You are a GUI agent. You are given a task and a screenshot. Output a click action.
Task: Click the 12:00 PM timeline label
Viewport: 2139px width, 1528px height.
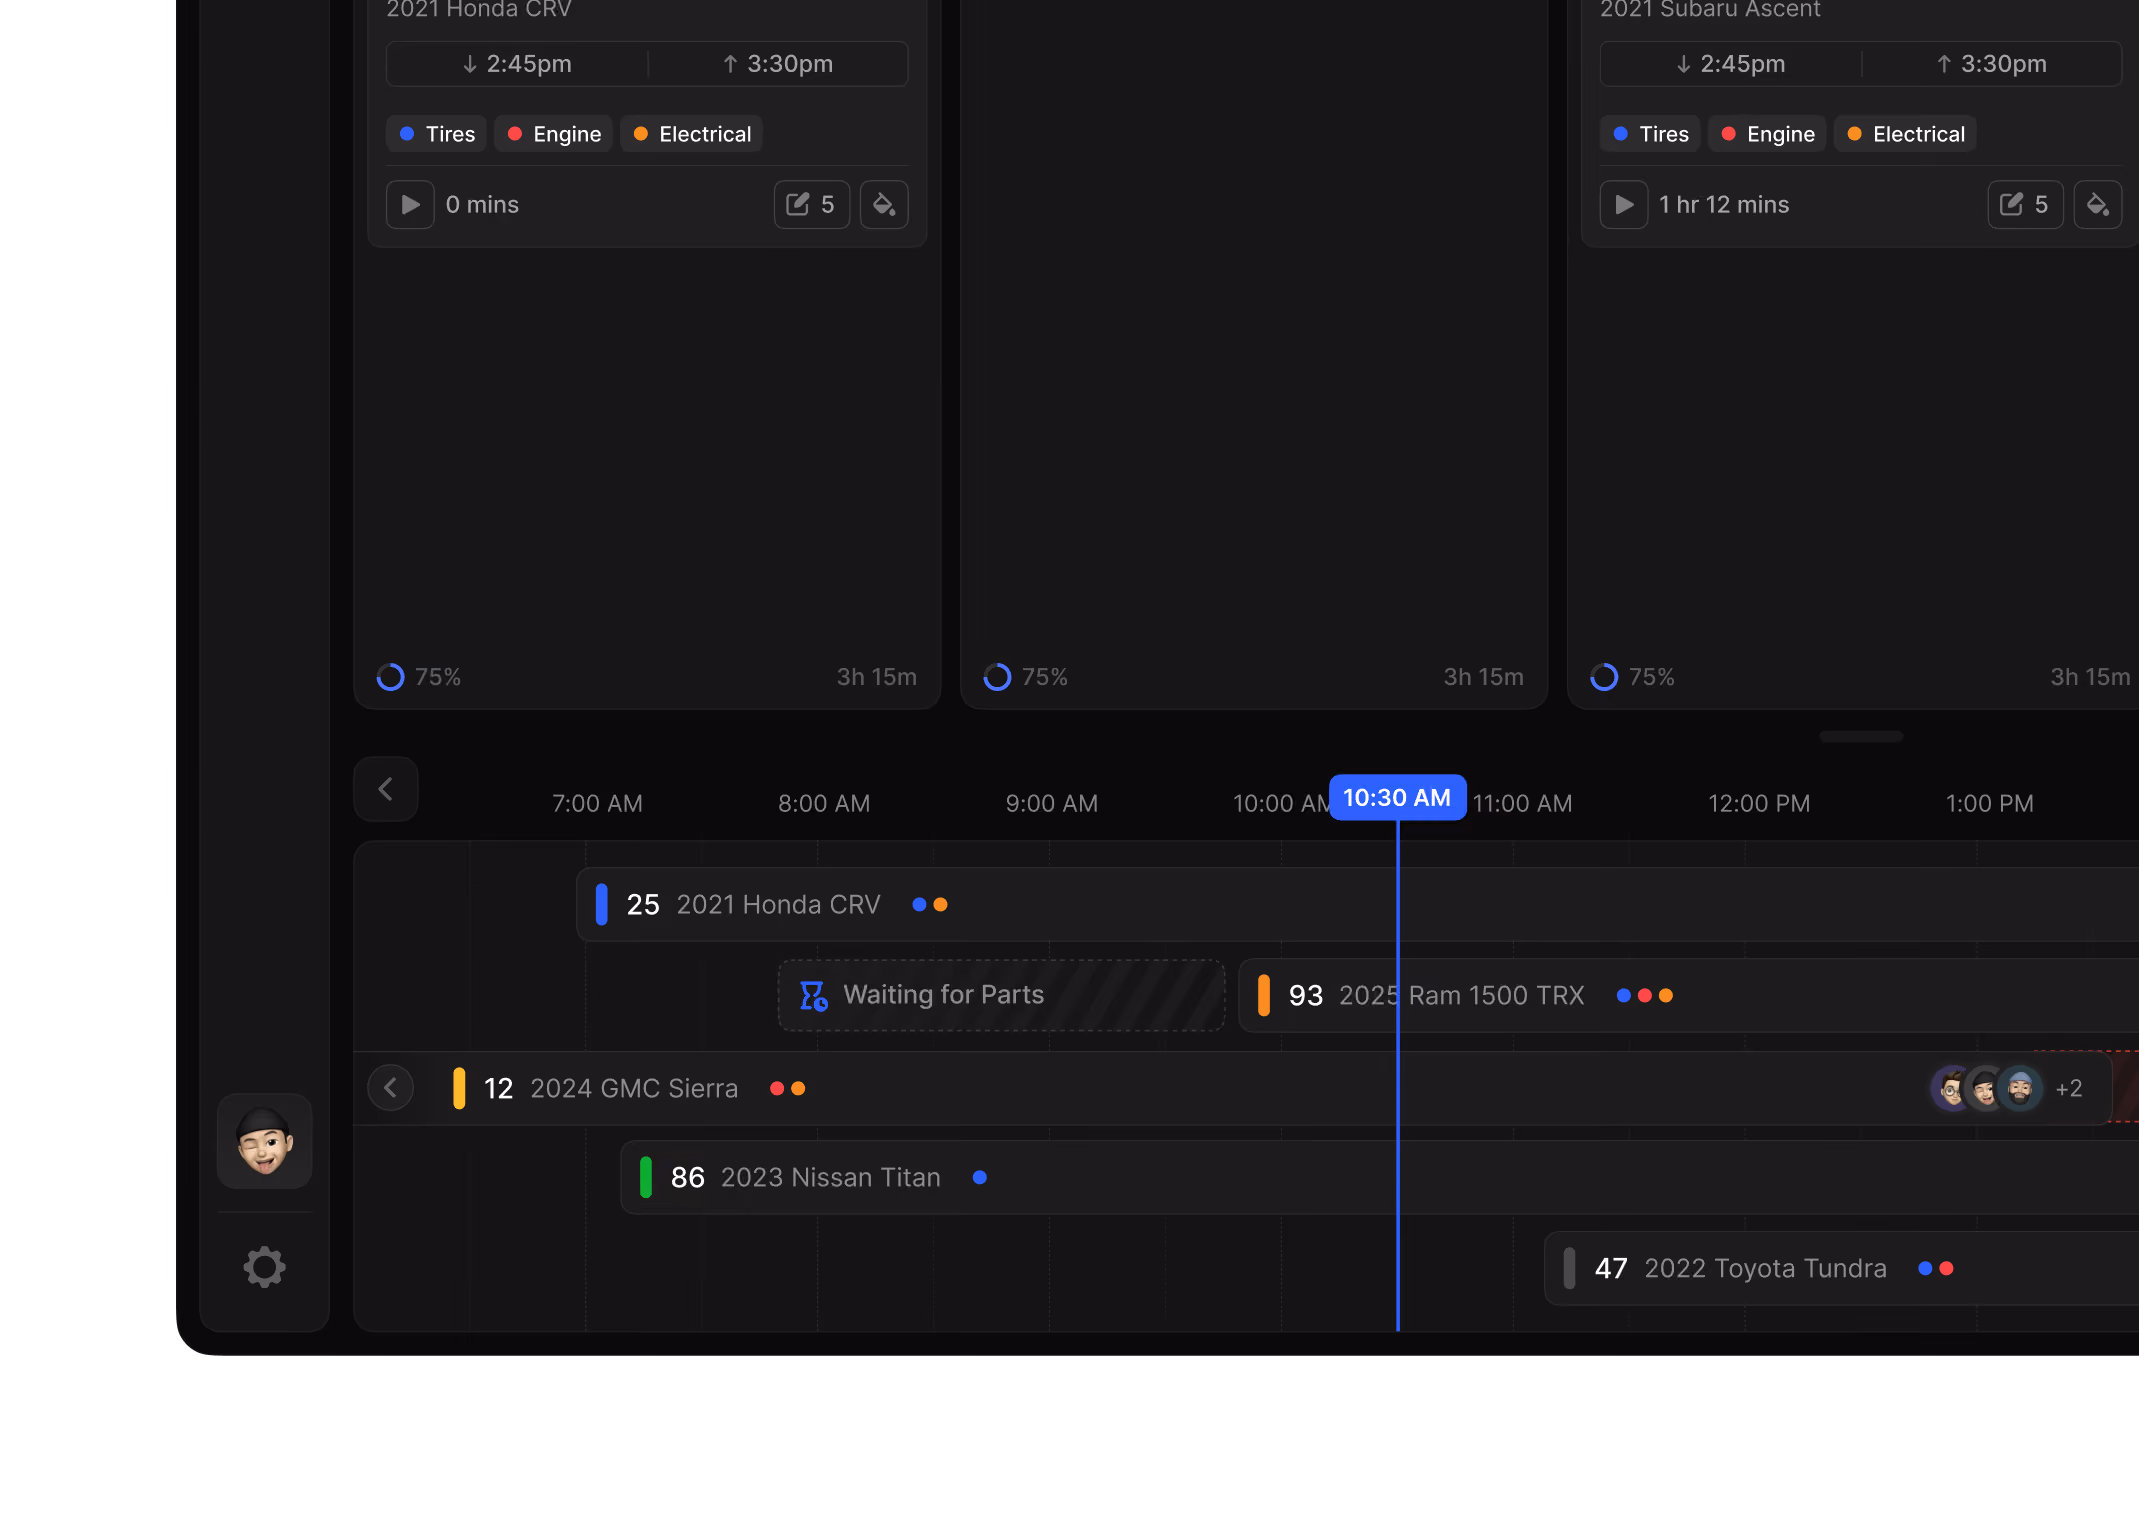coord(1759,804)
